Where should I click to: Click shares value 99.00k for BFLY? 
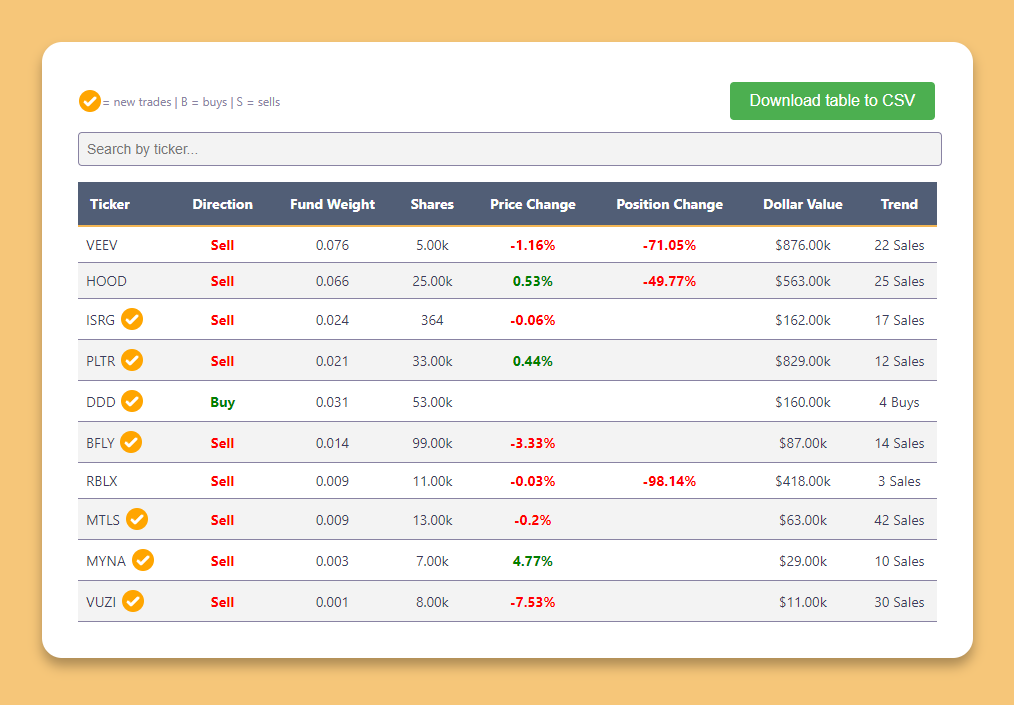(x=432, y=443)
